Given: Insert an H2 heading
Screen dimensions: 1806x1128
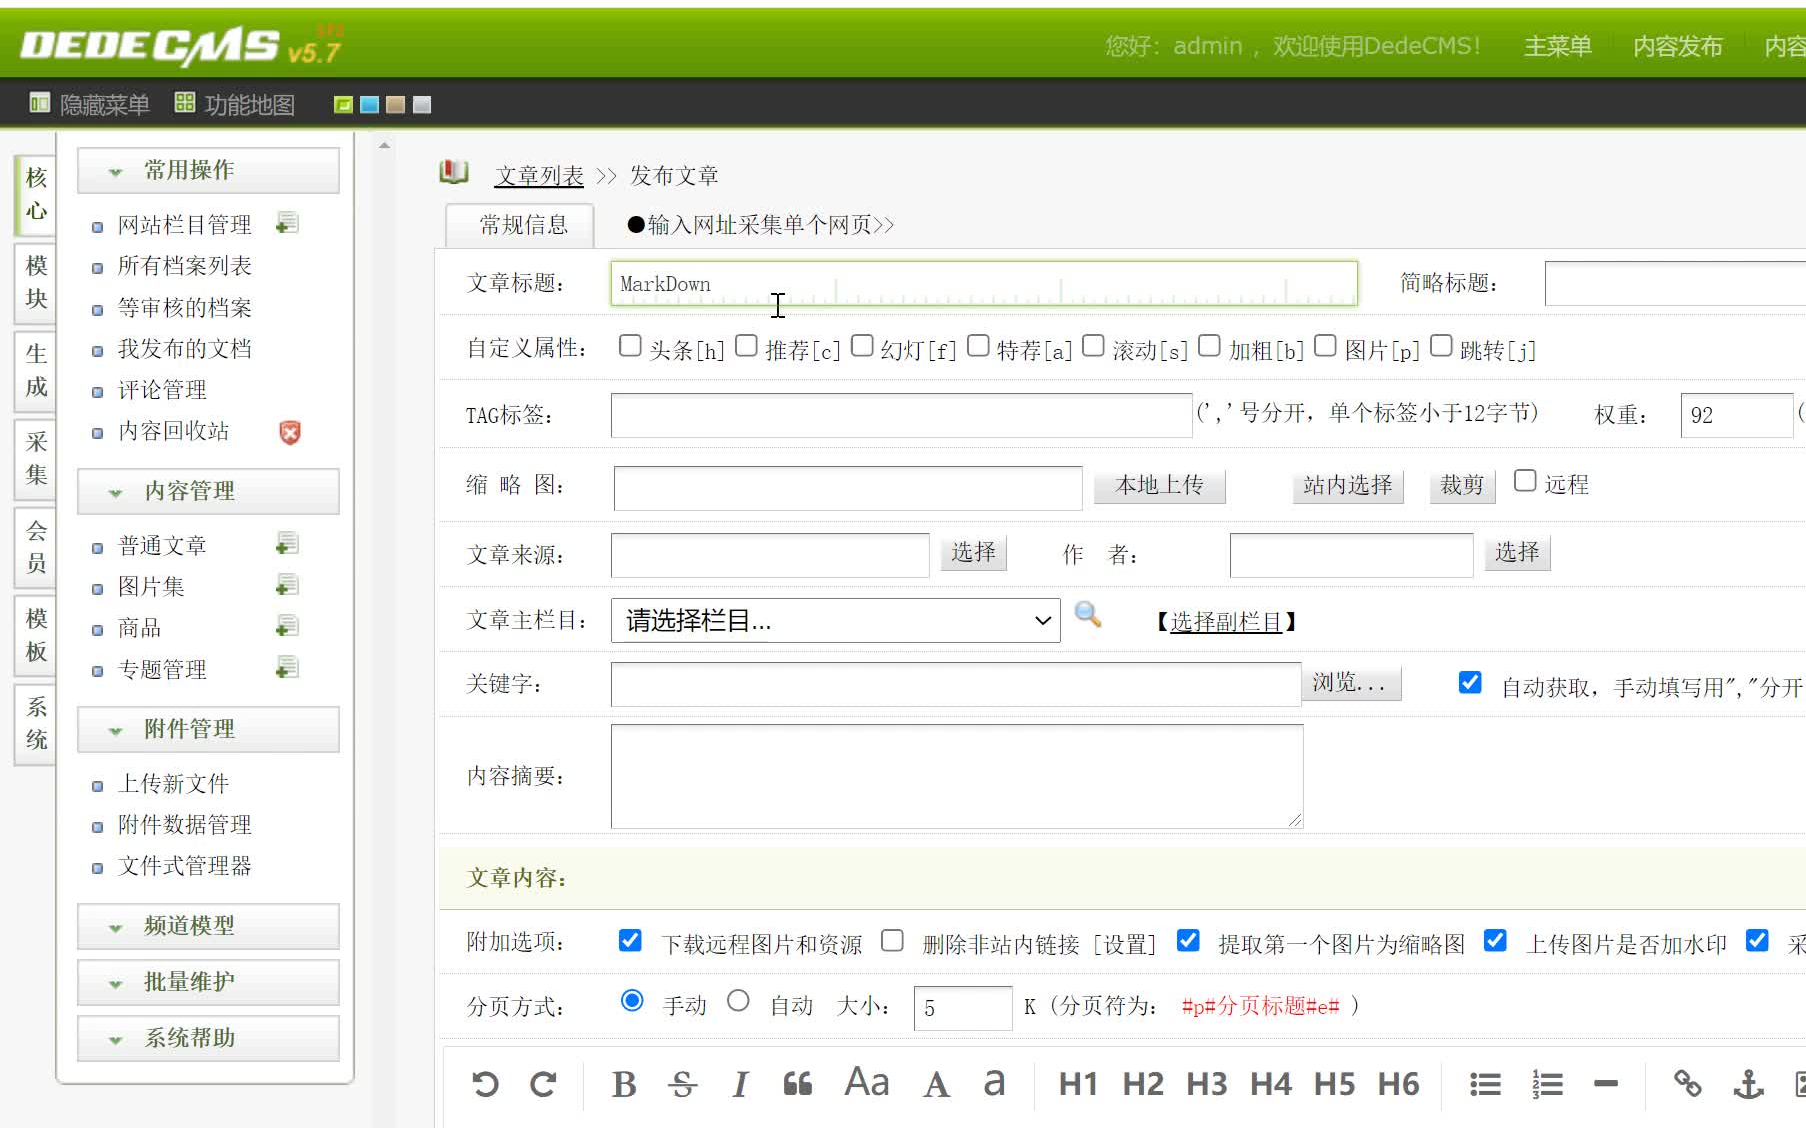Looking at the screenshot, I should click(1143, 1084).
